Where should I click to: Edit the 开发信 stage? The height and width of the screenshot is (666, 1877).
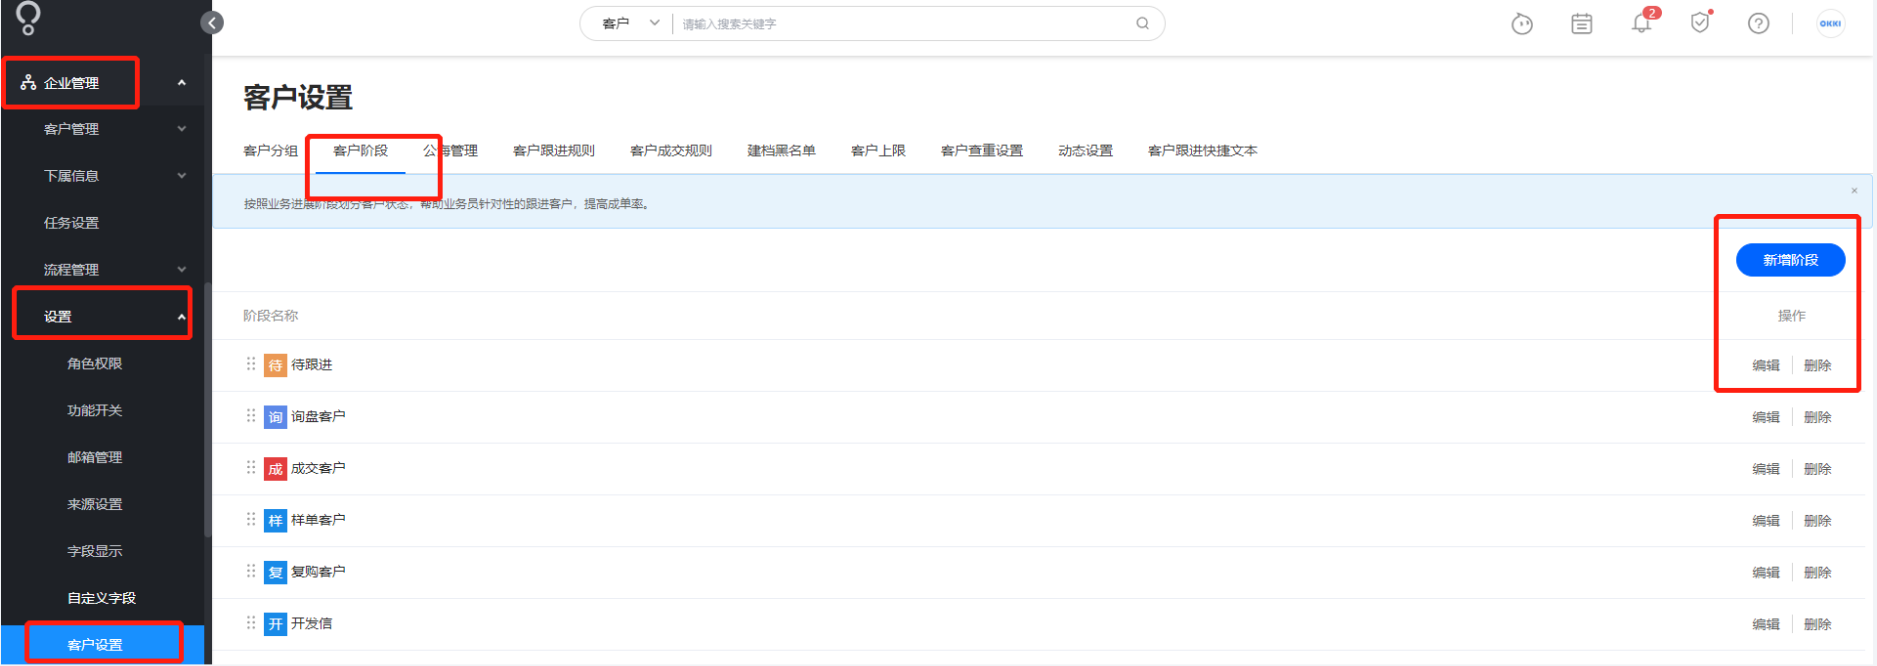[1766, 624]
